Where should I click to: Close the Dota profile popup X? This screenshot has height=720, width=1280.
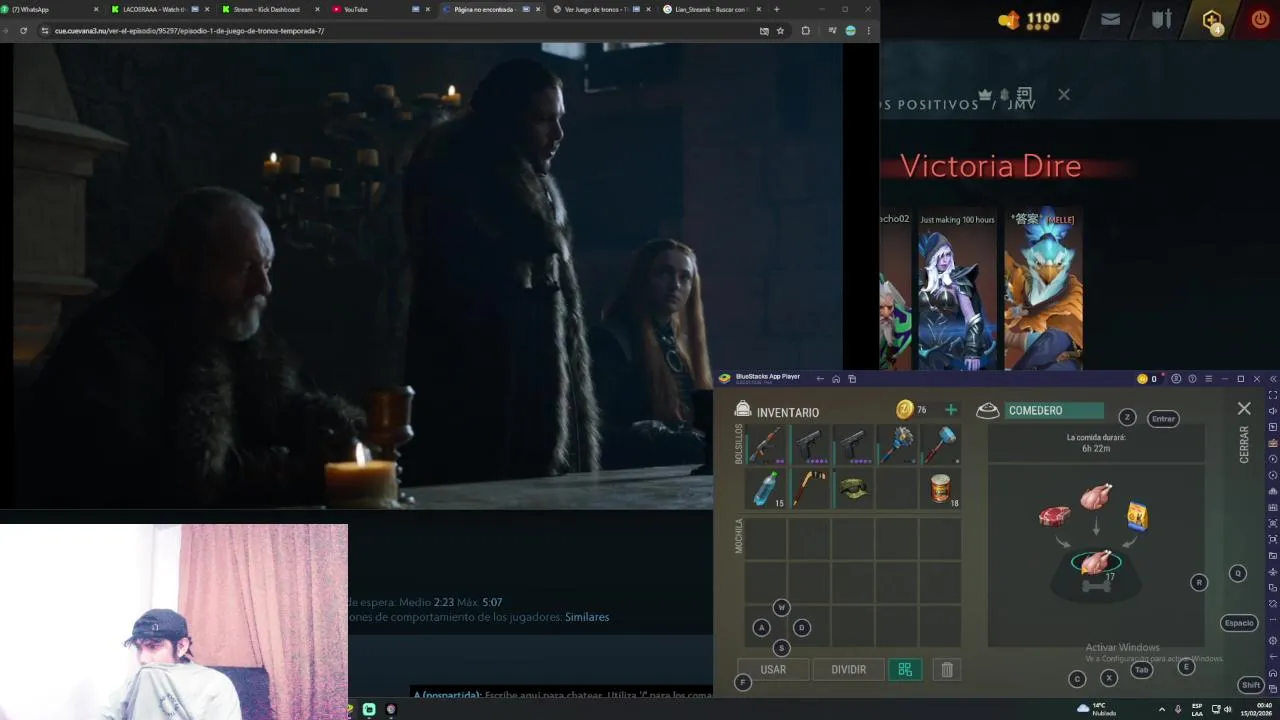(x=1064, y=95)
